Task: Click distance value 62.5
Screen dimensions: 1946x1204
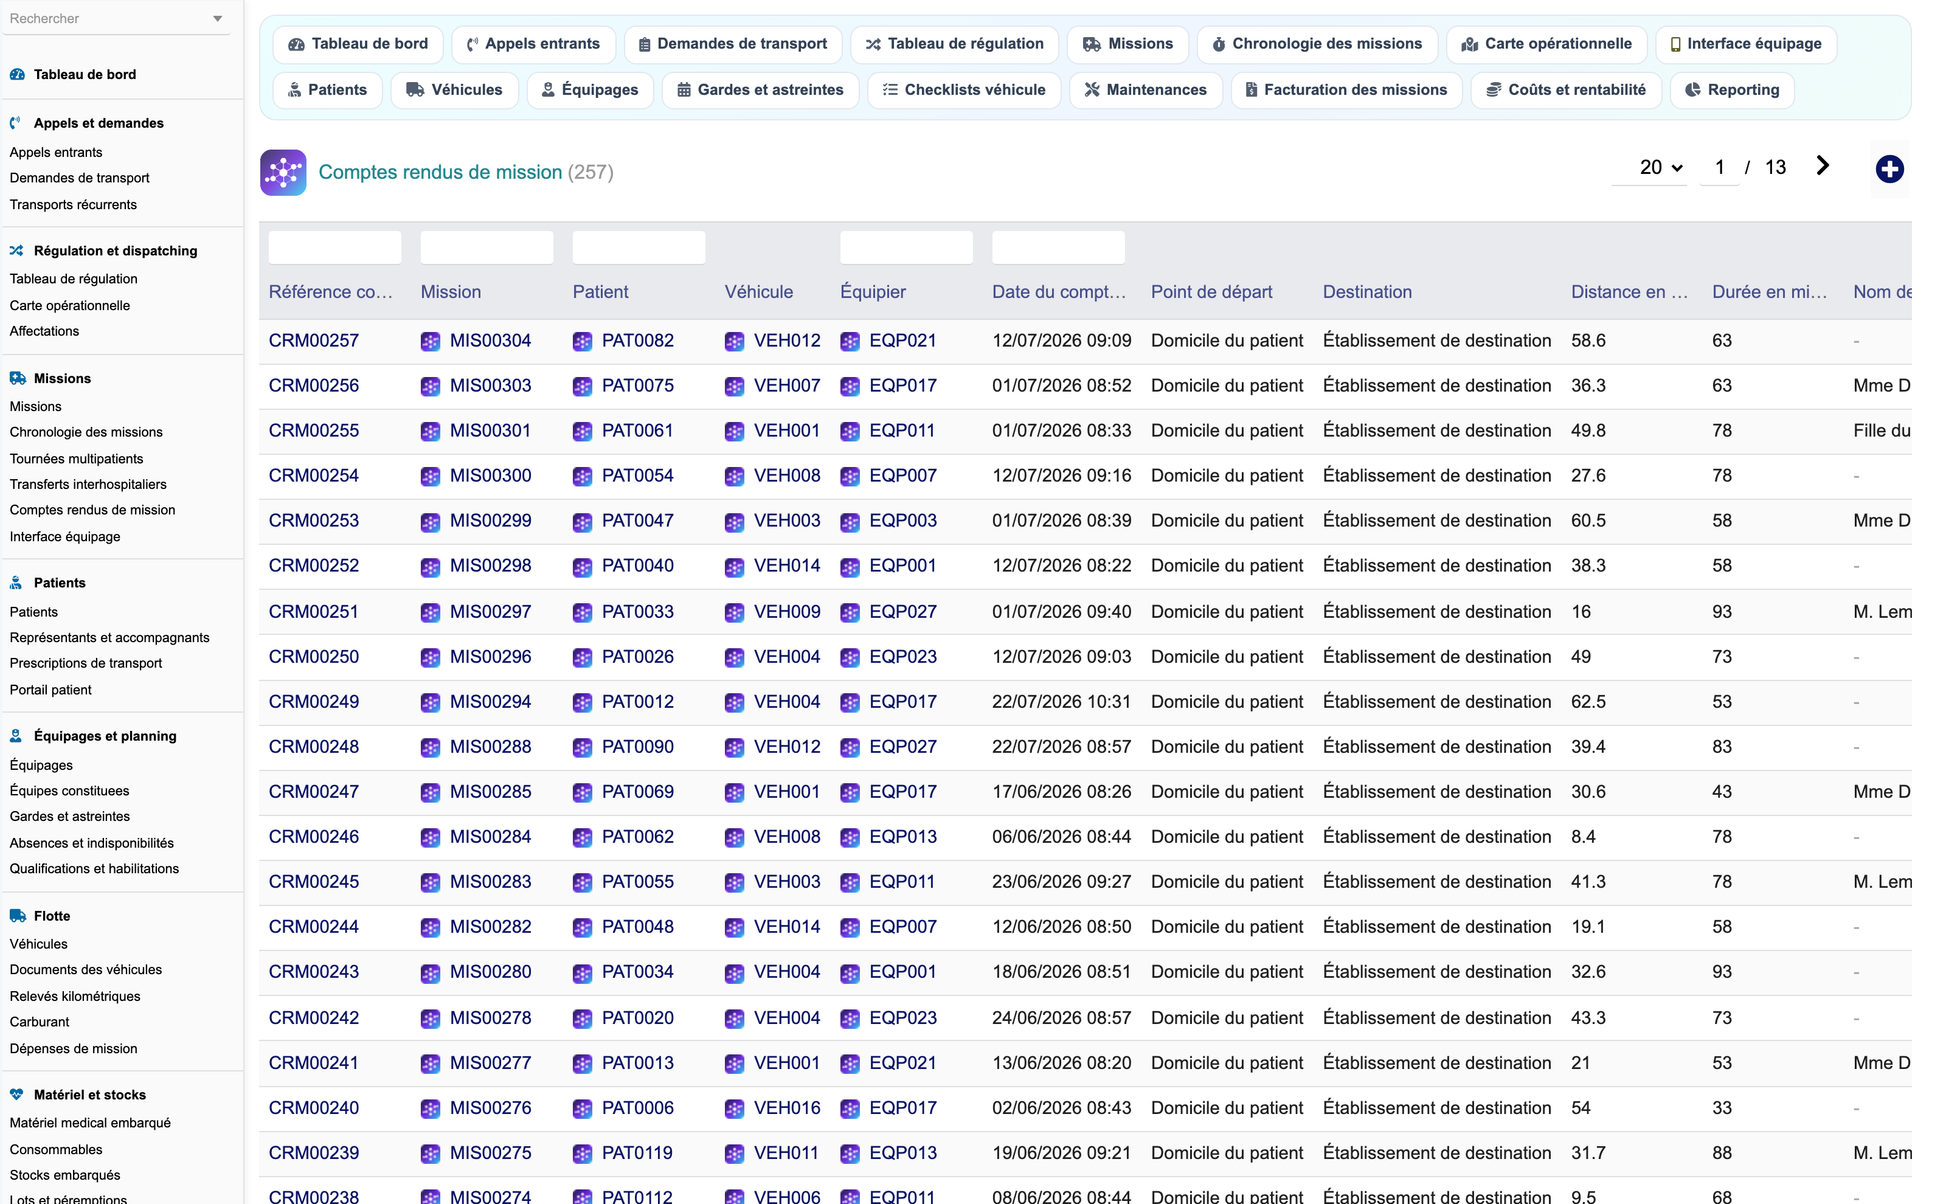Action: pos(1588,702)
